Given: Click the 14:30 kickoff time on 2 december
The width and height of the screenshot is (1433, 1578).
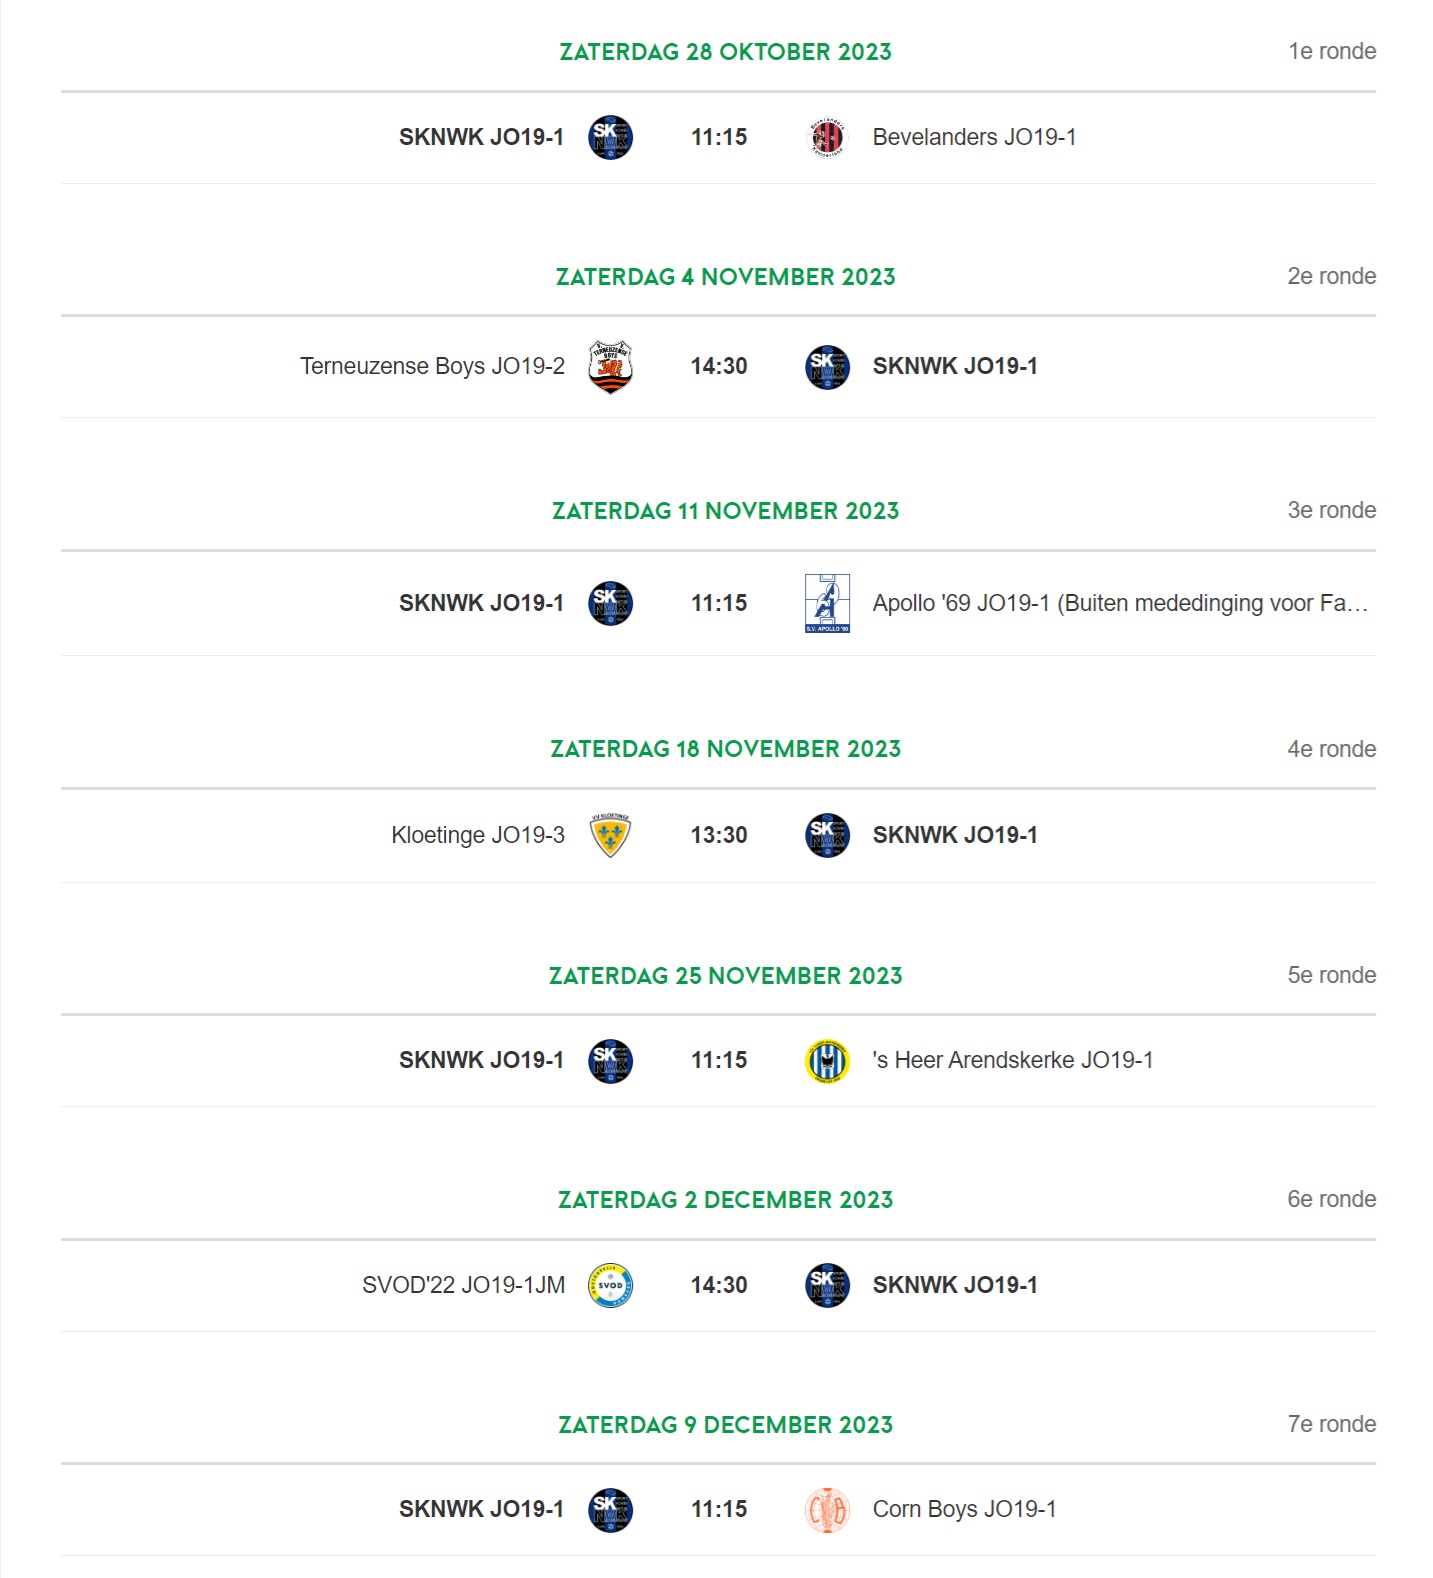Looking at the screenshot, I should pos(719,1285).
